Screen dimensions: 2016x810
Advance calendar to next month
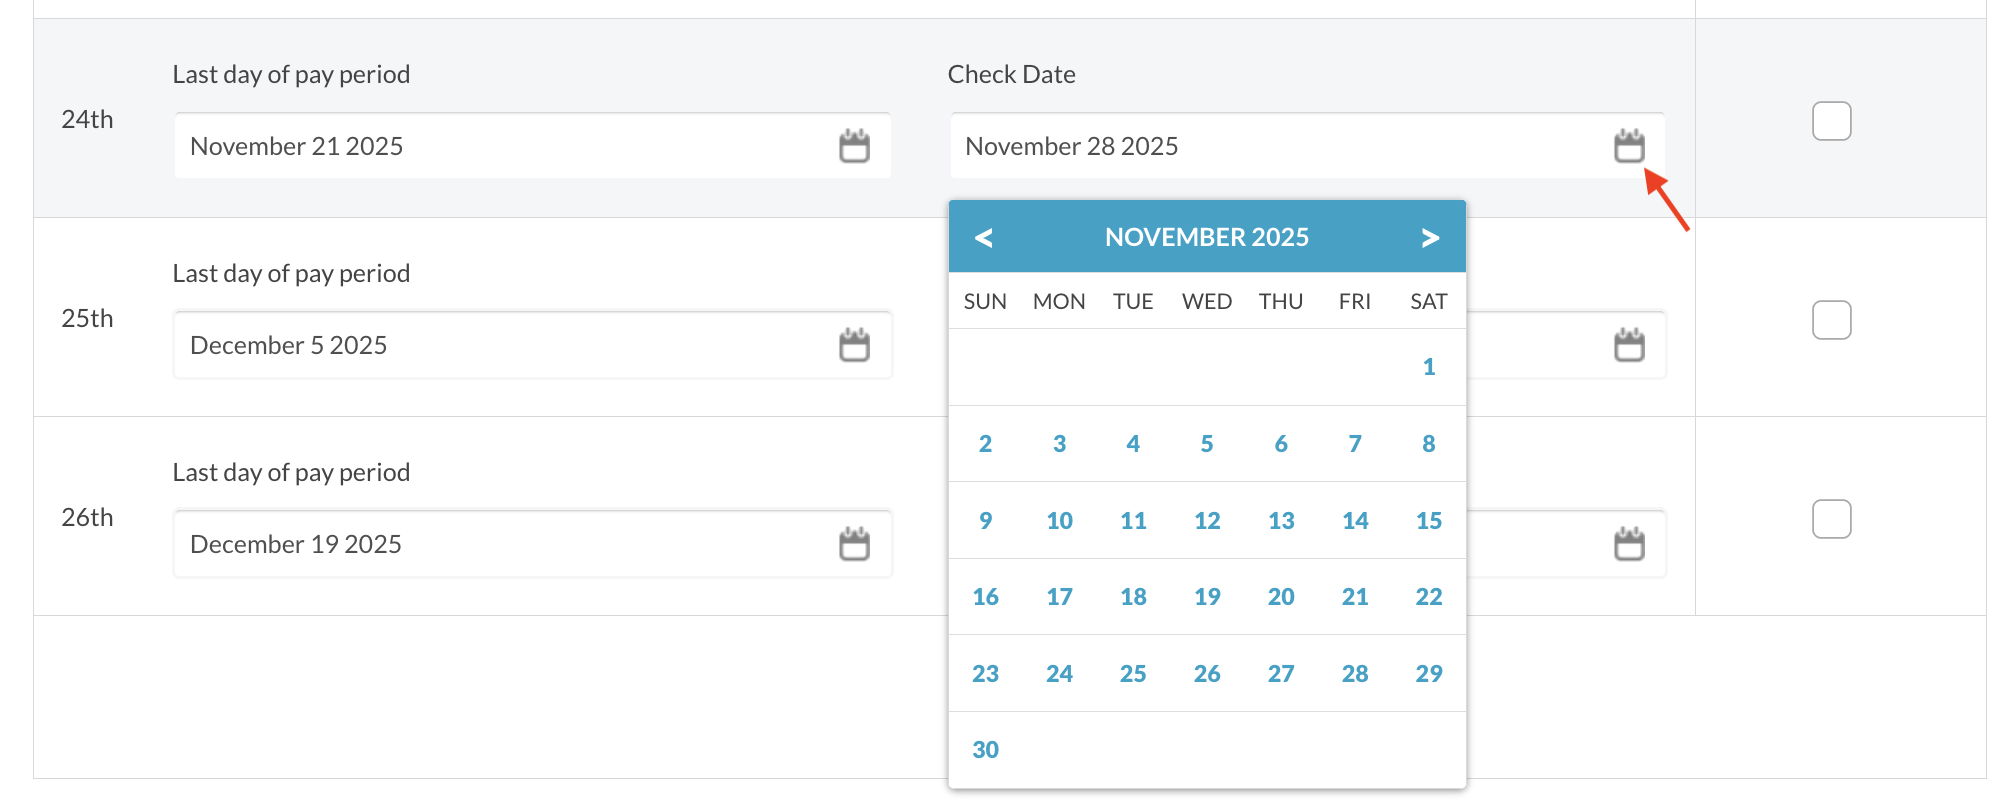click(x=1430, y=238)
